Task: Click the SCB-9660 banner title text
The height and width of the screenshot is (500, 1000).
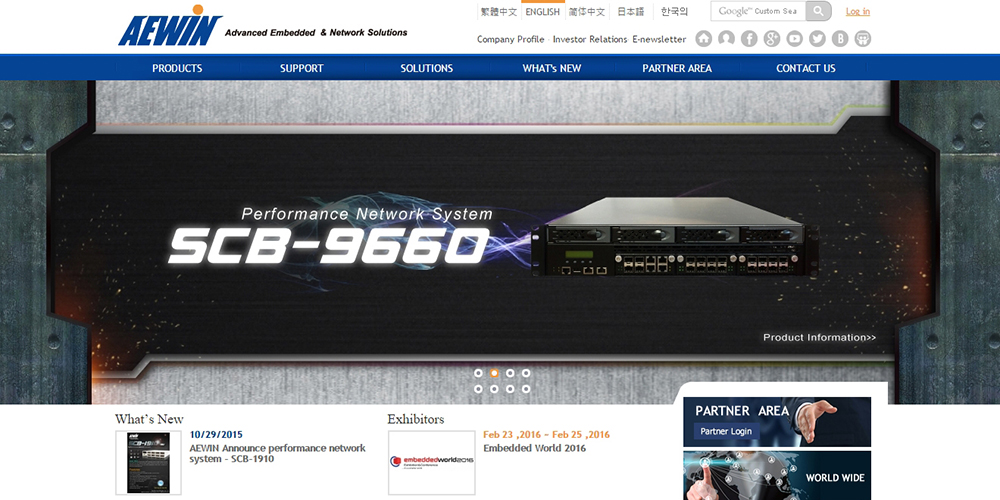Action: [x=330, y=246]
